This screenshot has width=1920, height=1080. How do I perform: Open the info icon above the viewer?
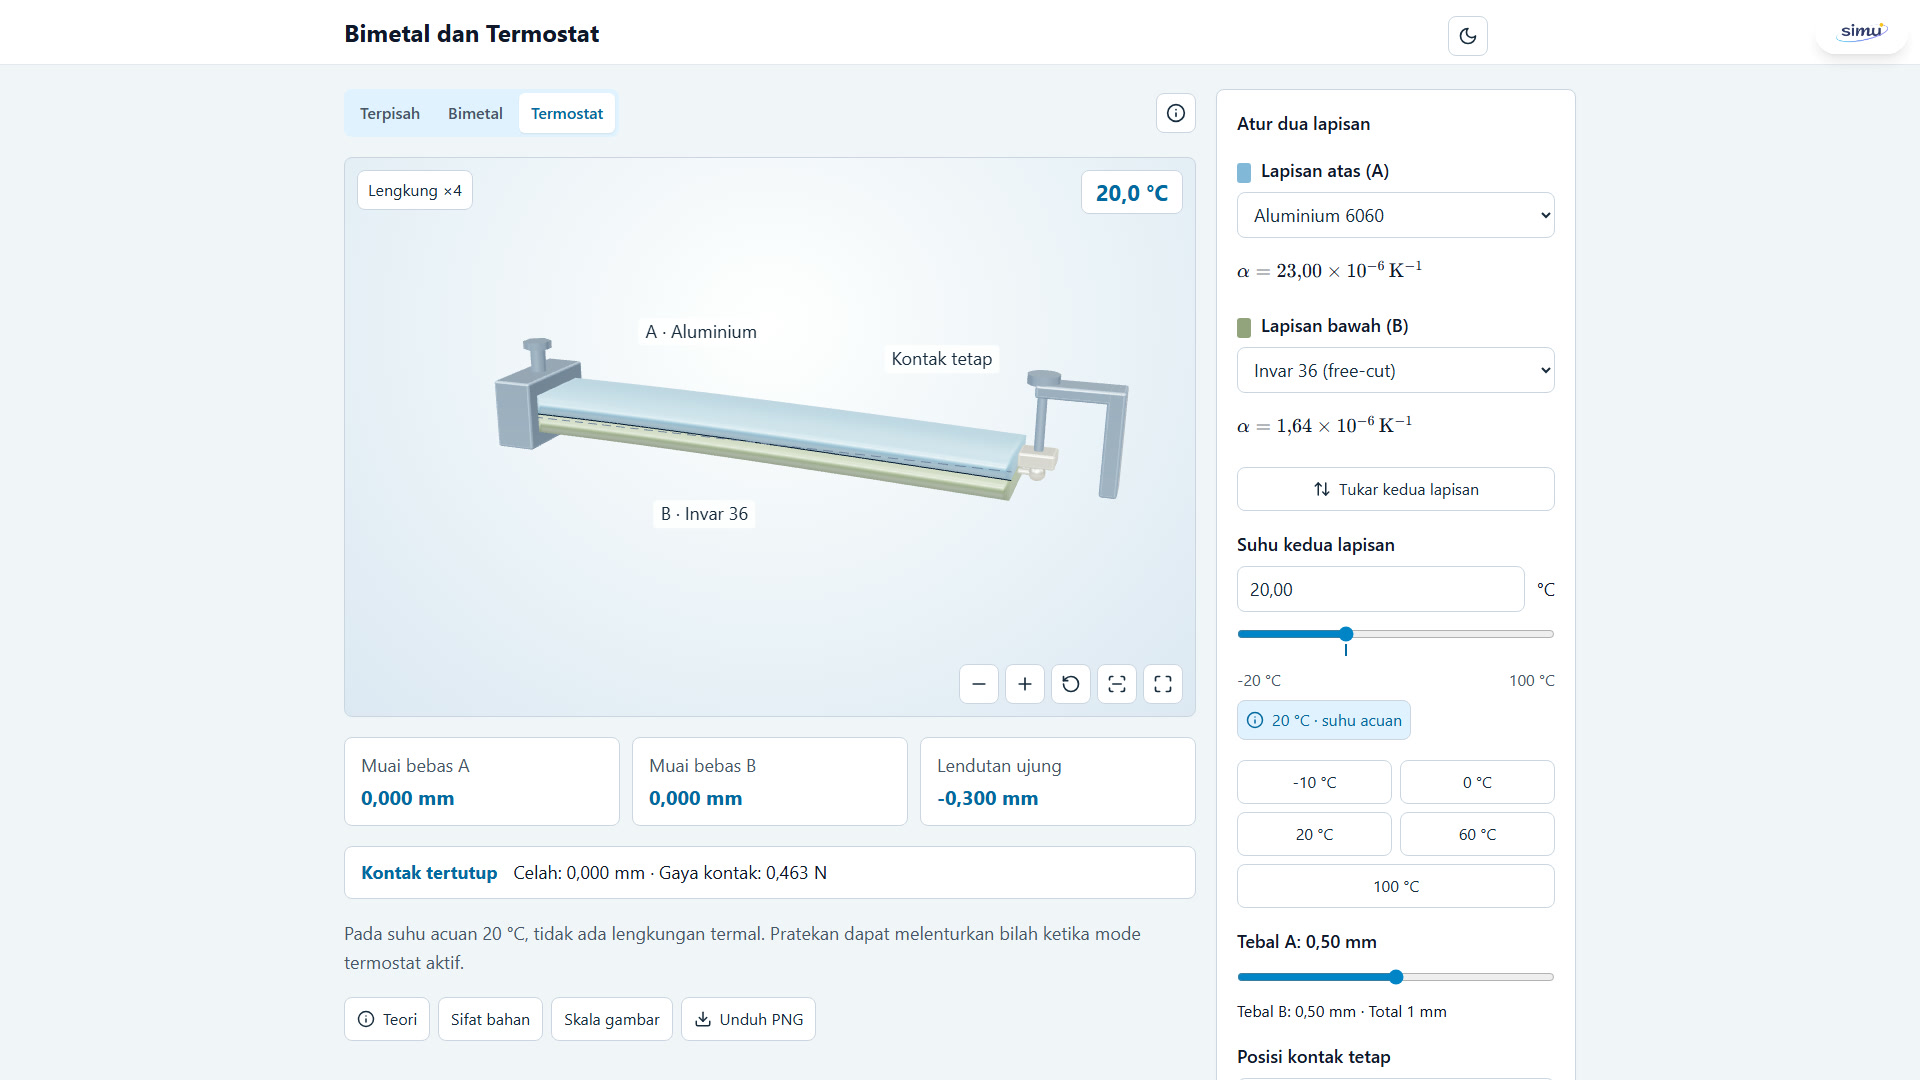1176,113
